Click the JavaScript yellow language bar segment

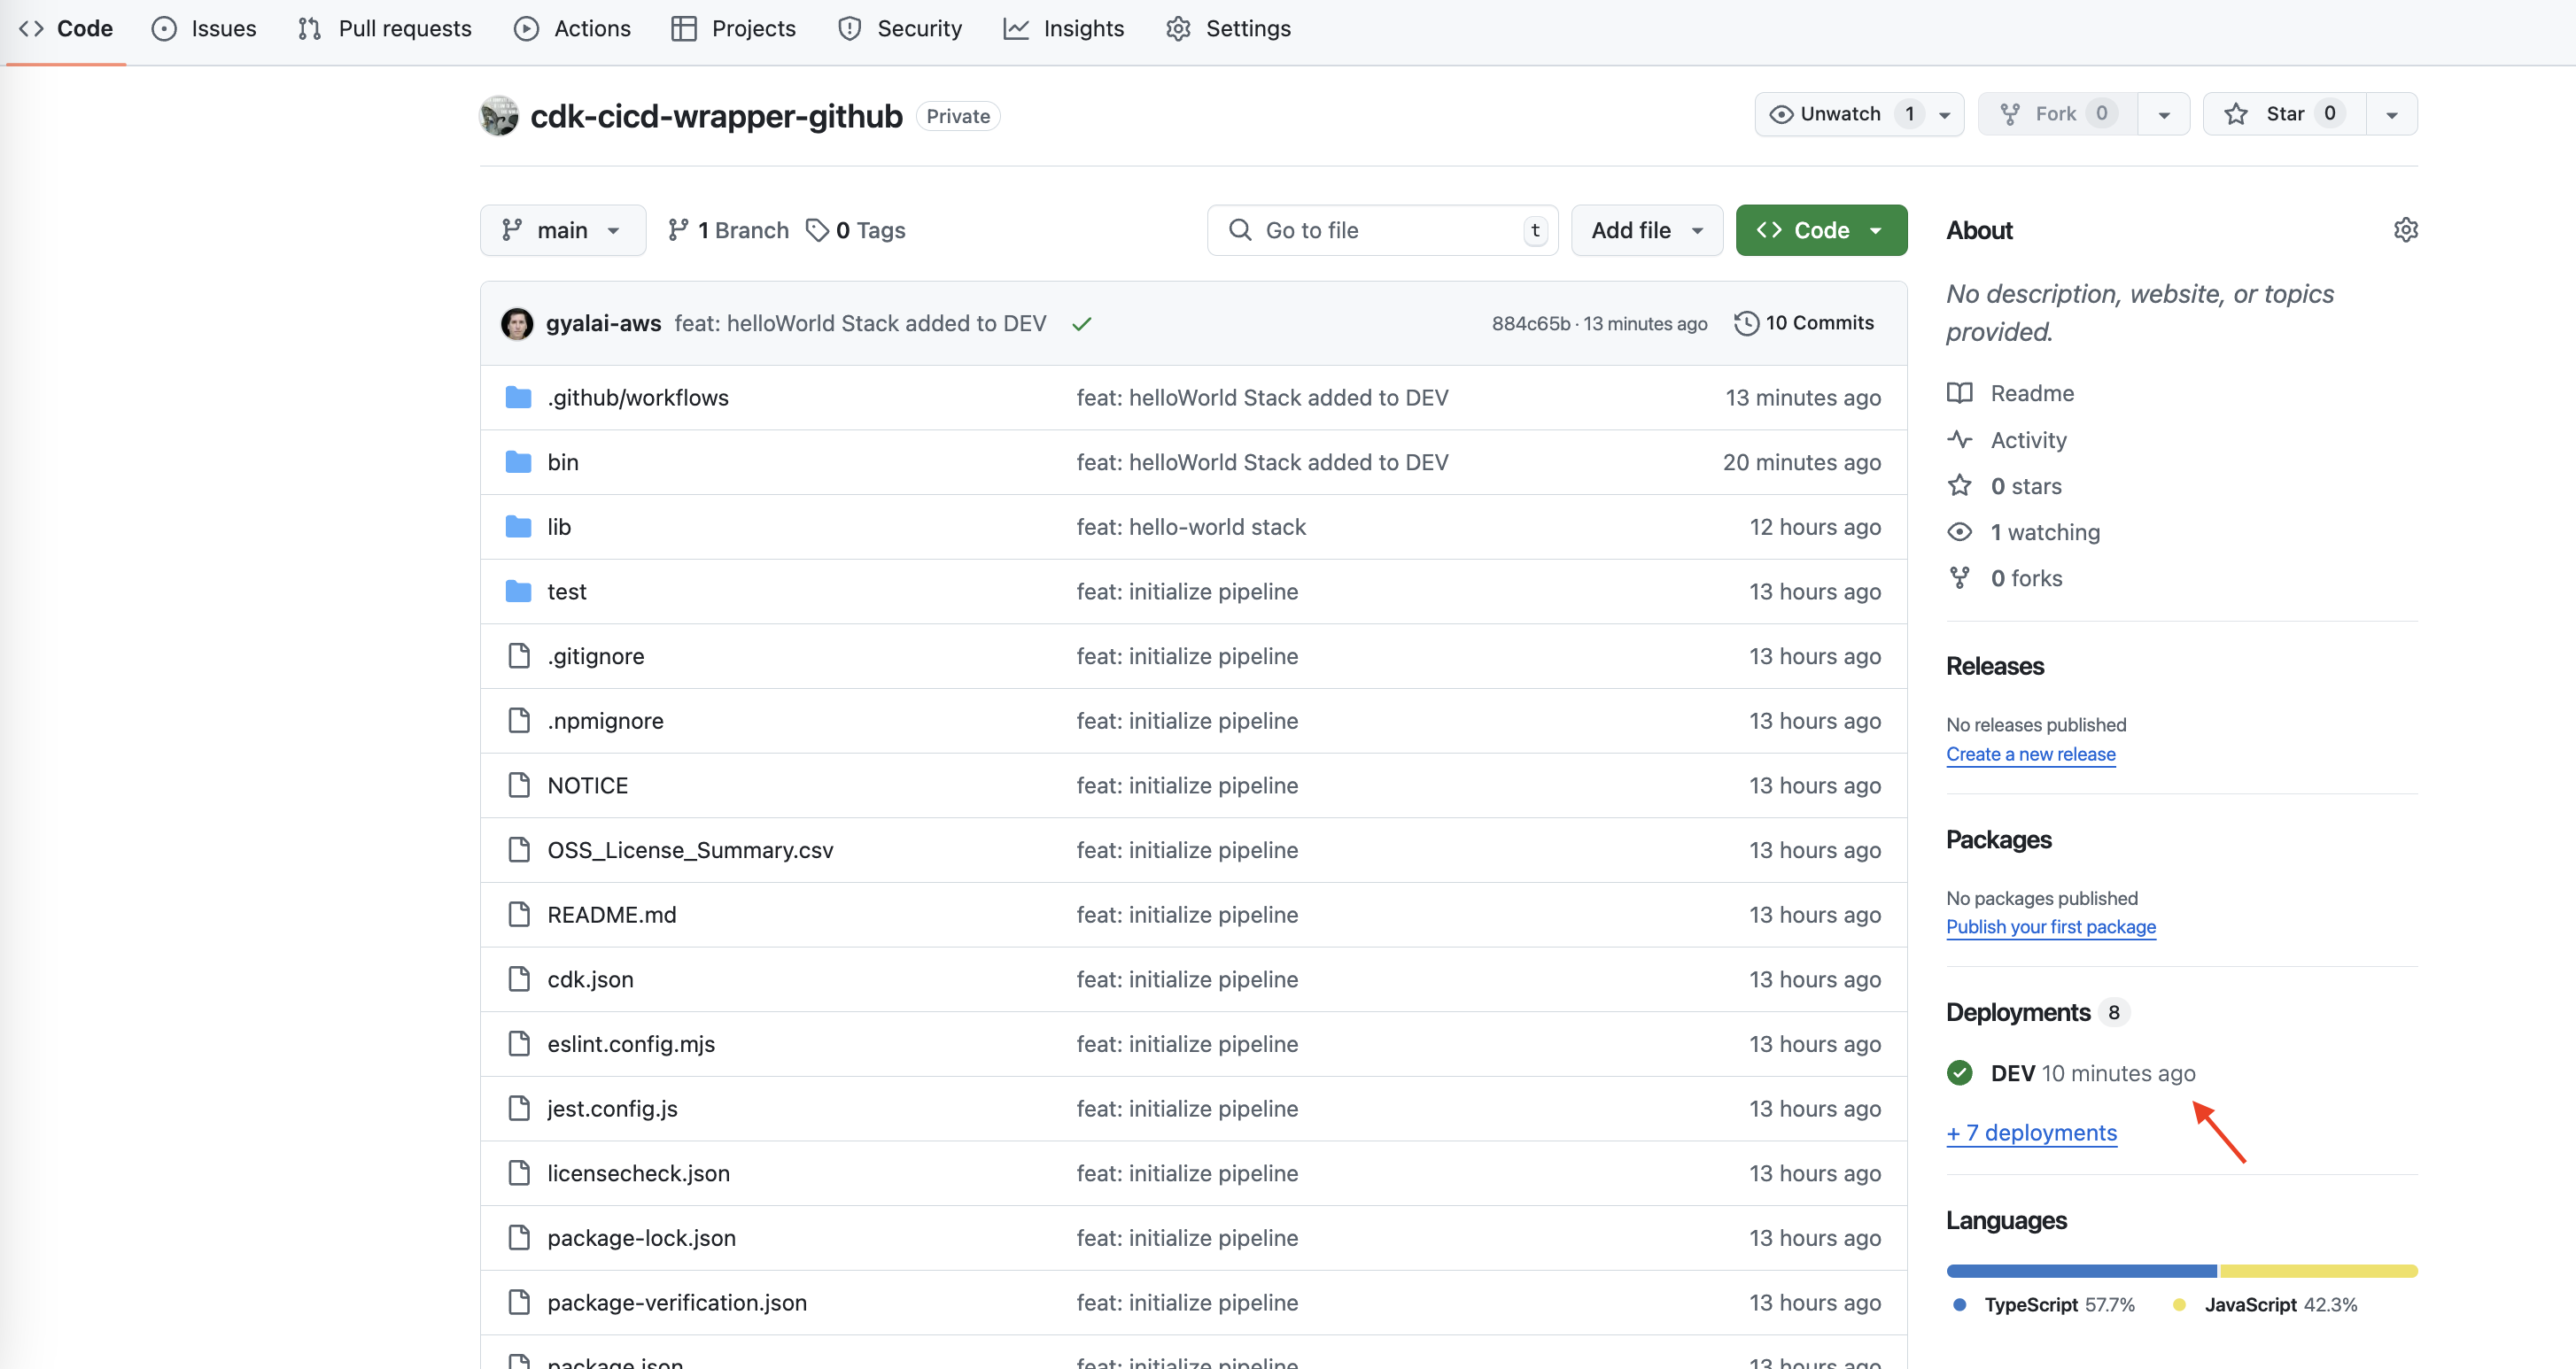tap(2318, 1271)
